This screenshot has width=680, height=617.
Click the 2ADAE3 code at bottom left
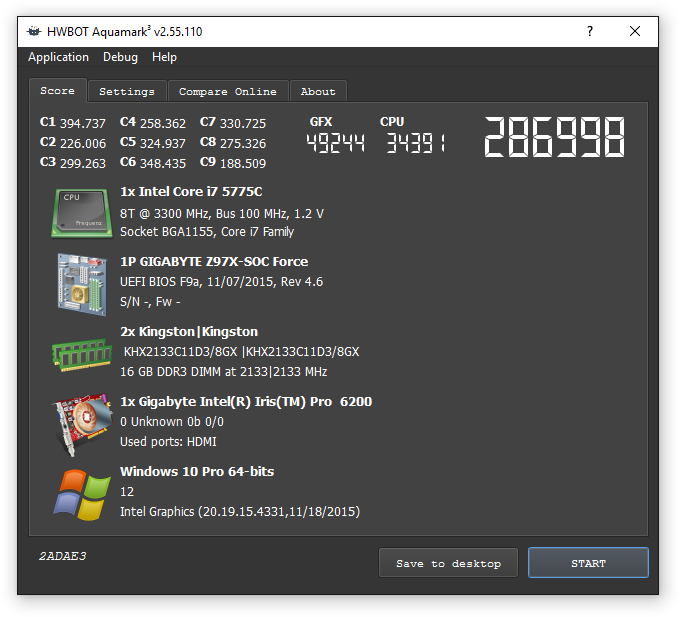point(63,556)
